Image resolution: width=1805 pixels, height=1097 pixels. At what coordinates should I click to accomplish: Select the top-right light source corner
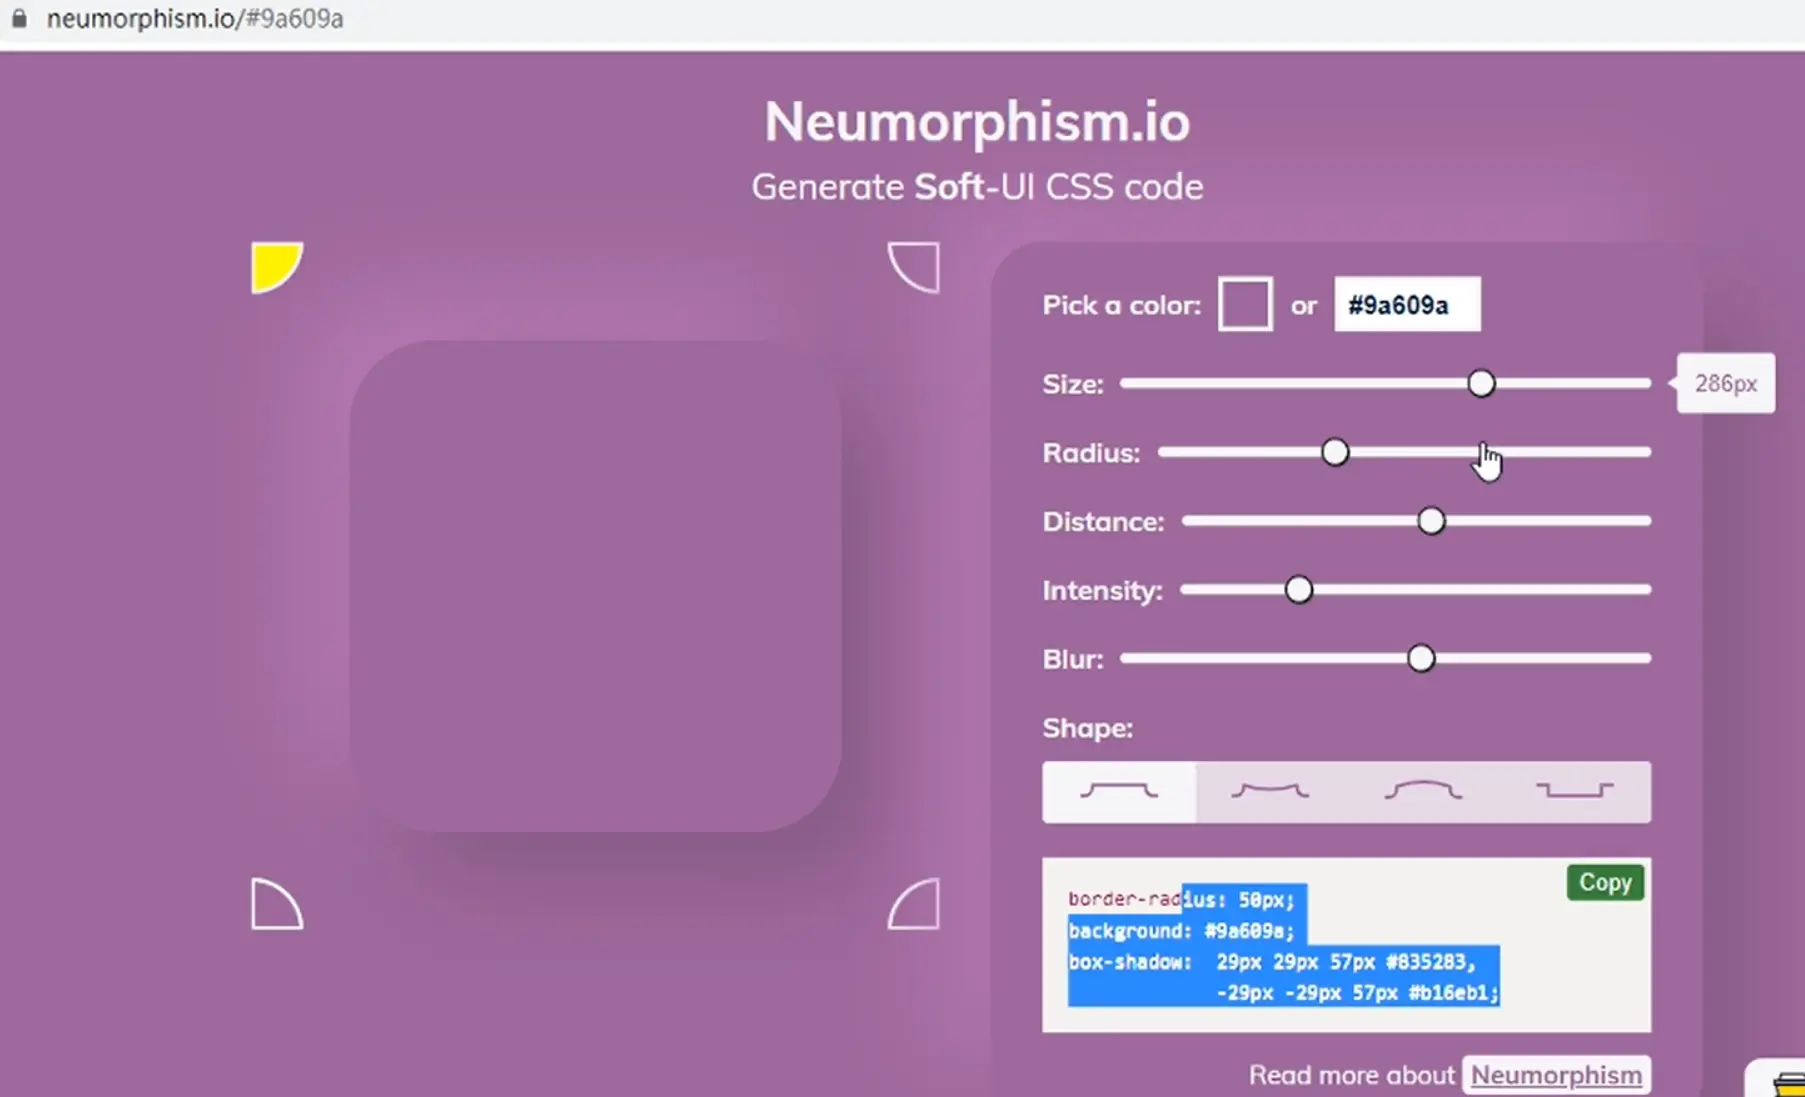pos(914,267)
